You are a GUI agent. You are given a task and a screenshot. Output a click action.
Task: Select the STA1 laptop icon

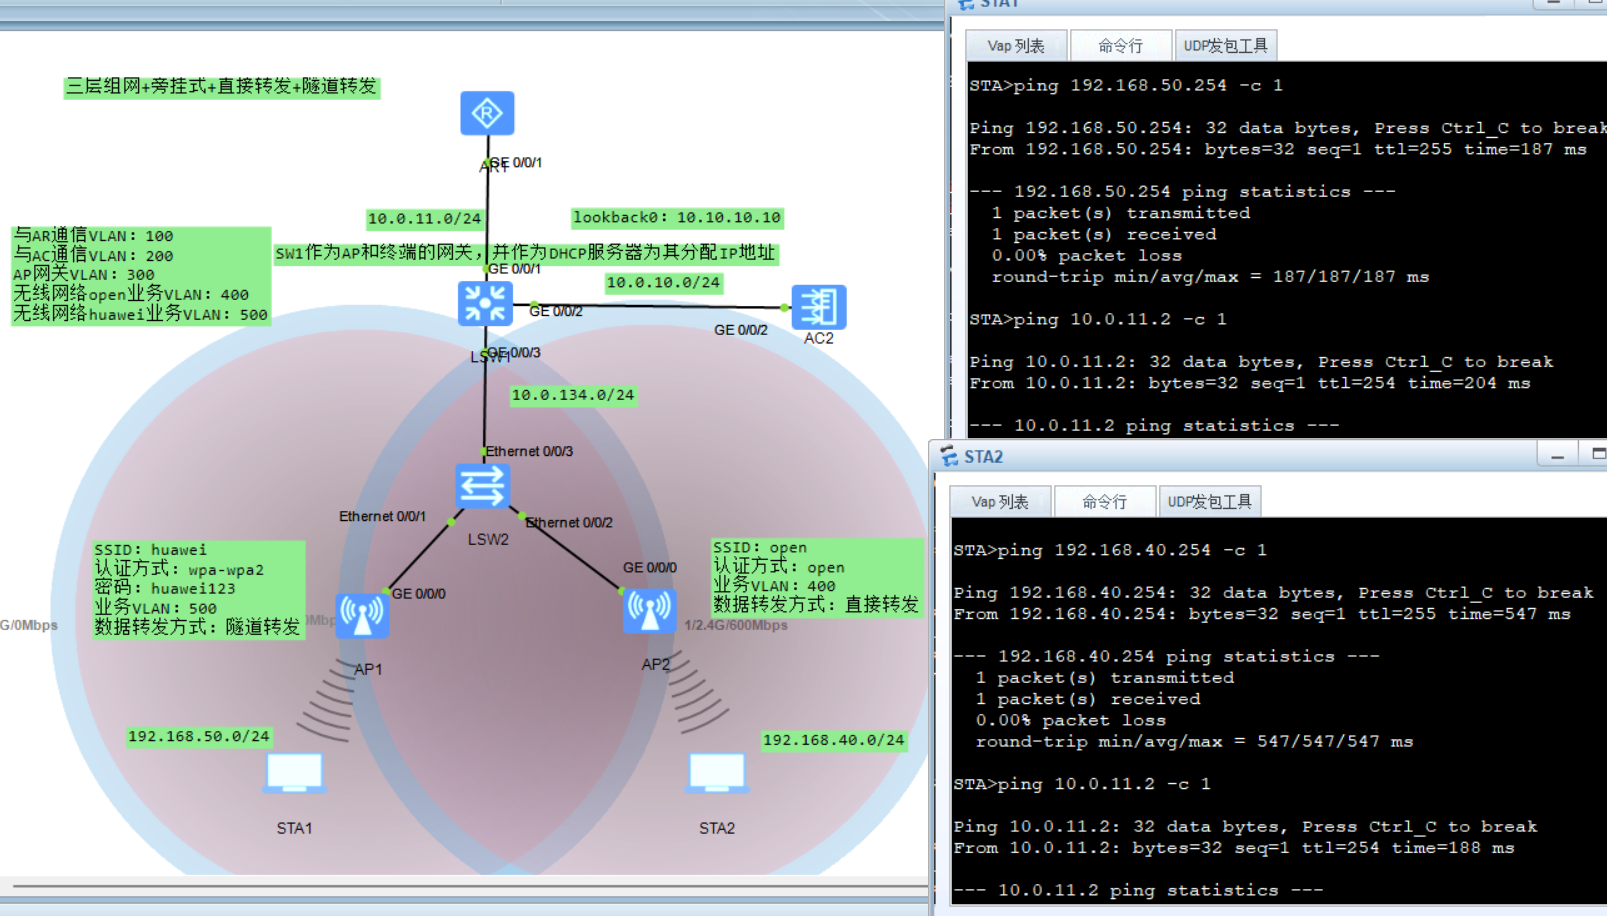295,774
